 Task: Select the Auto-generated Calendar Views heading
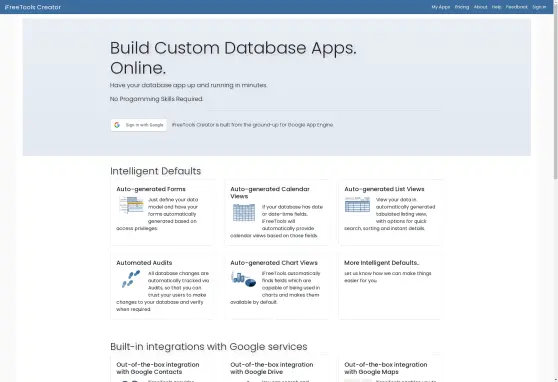[270, 193]
